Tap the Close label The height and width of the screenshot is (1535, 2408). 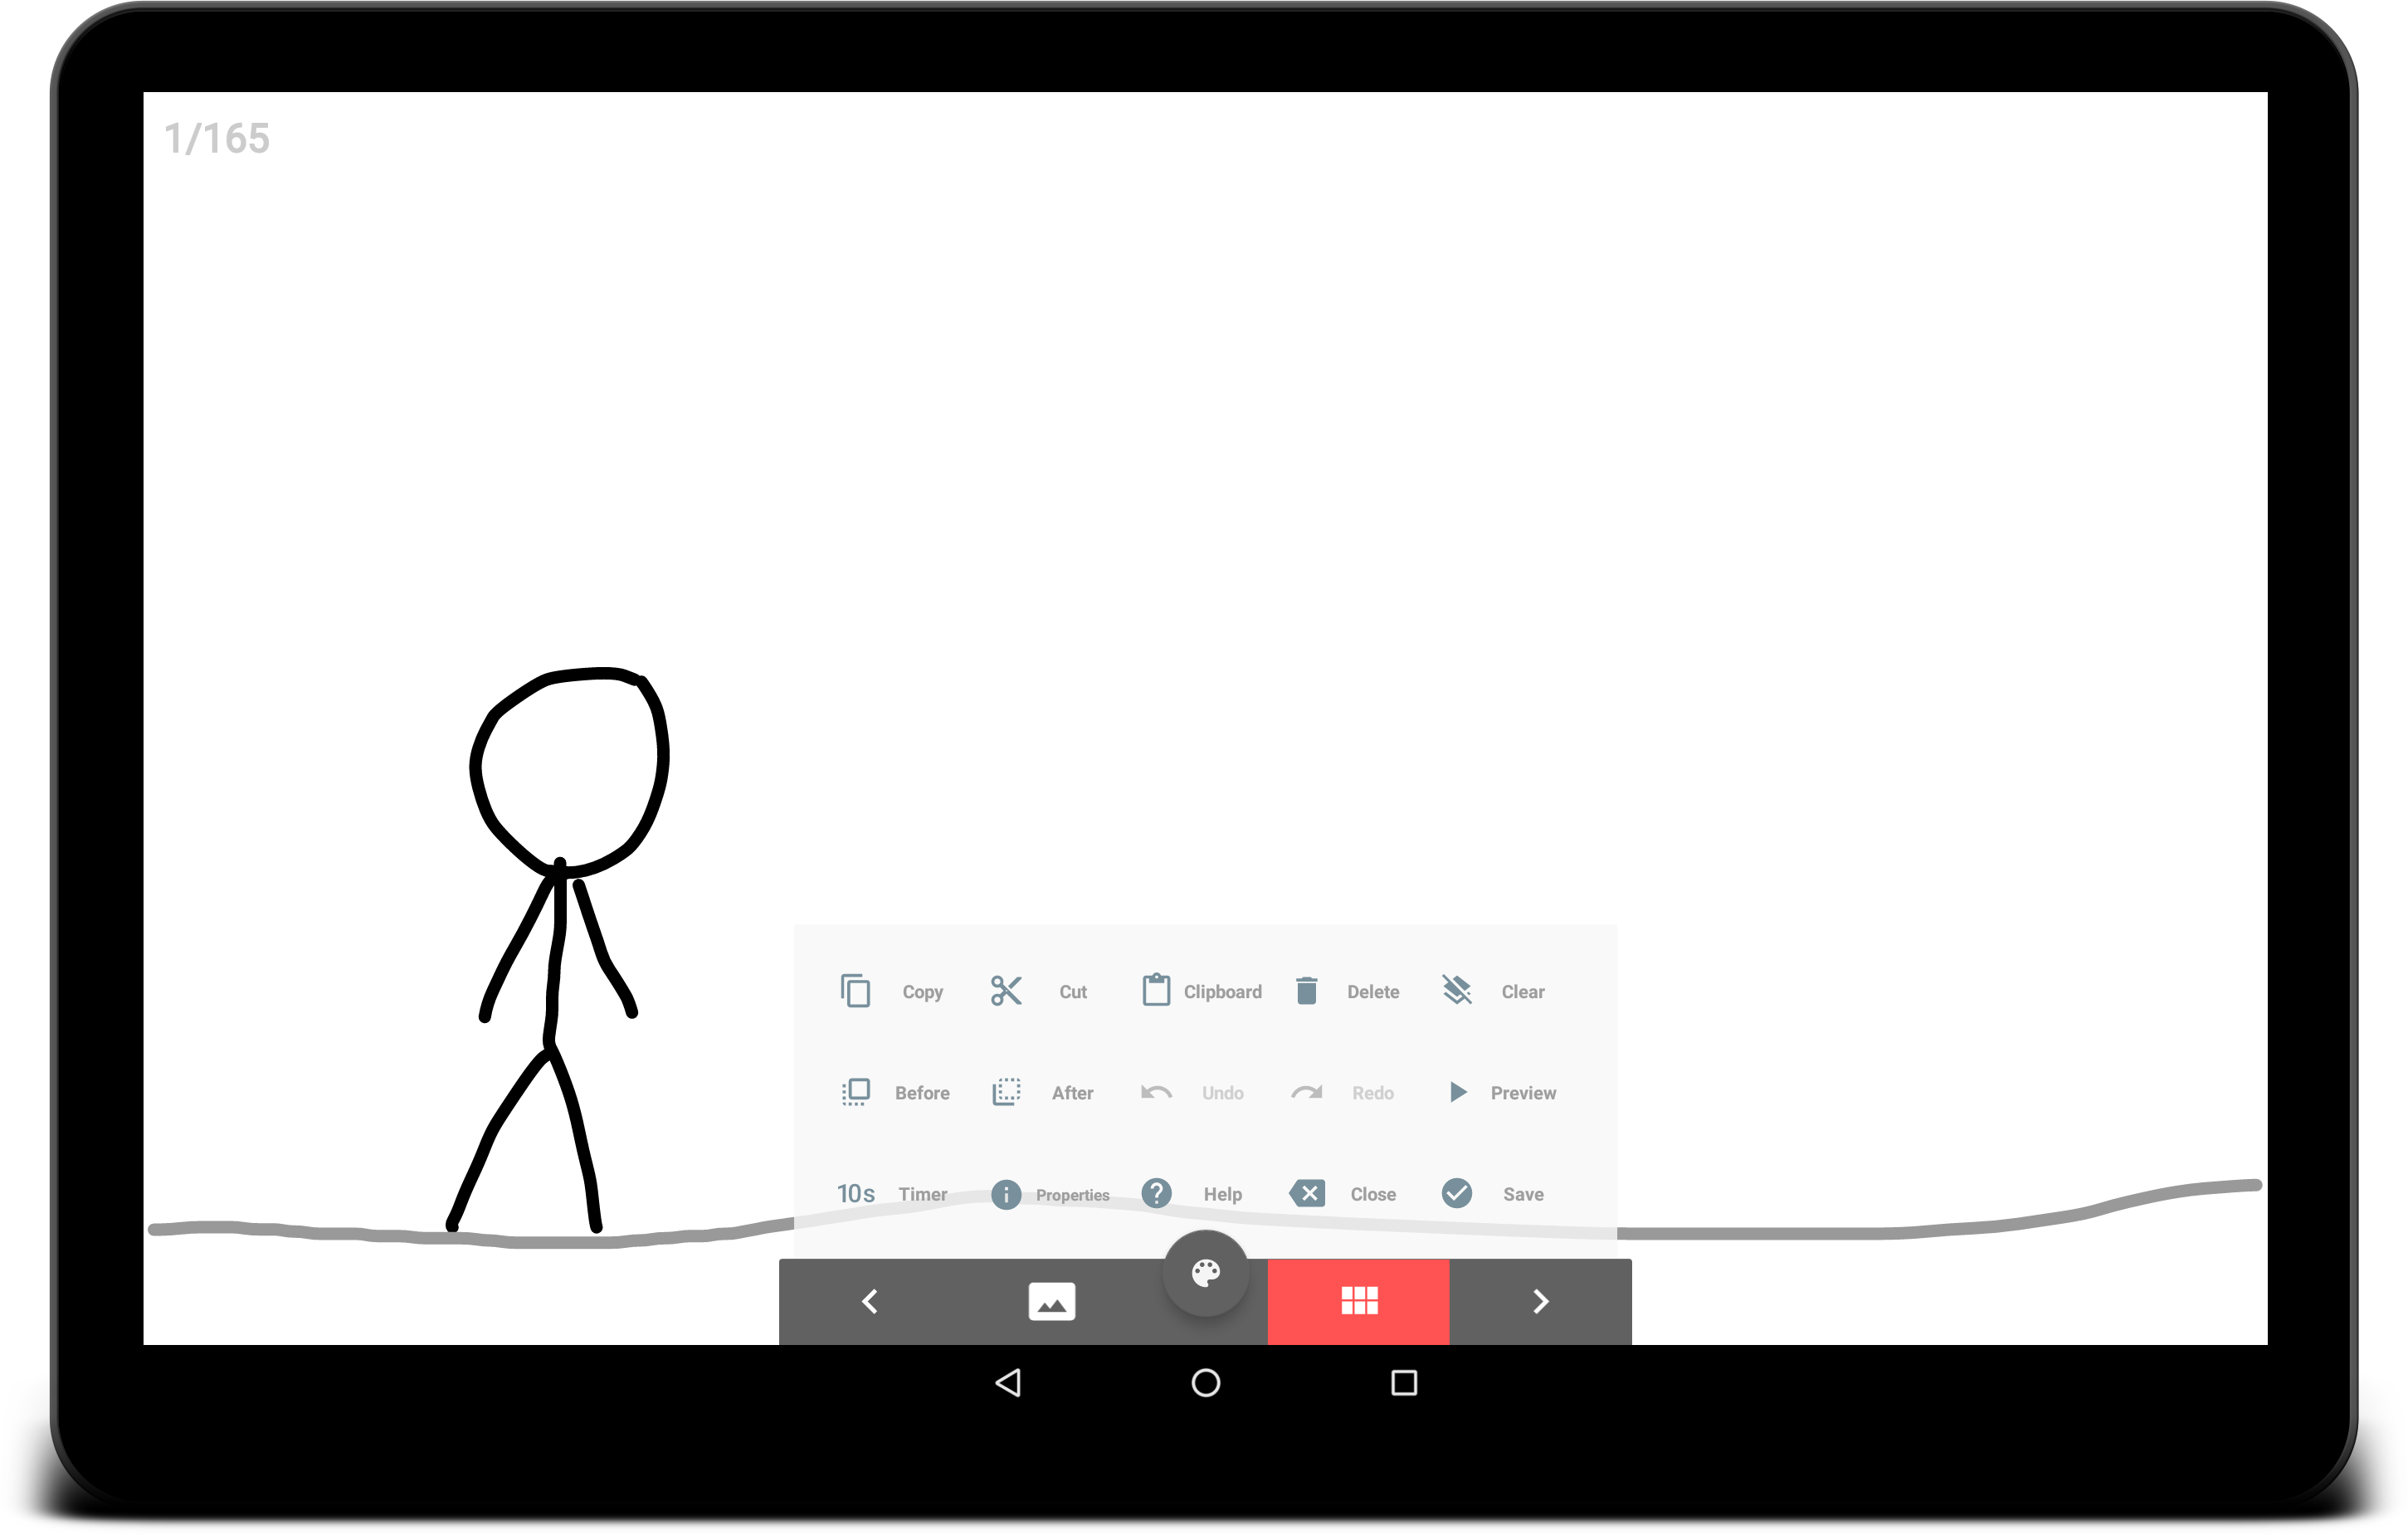click(x=1373, y=1194)
